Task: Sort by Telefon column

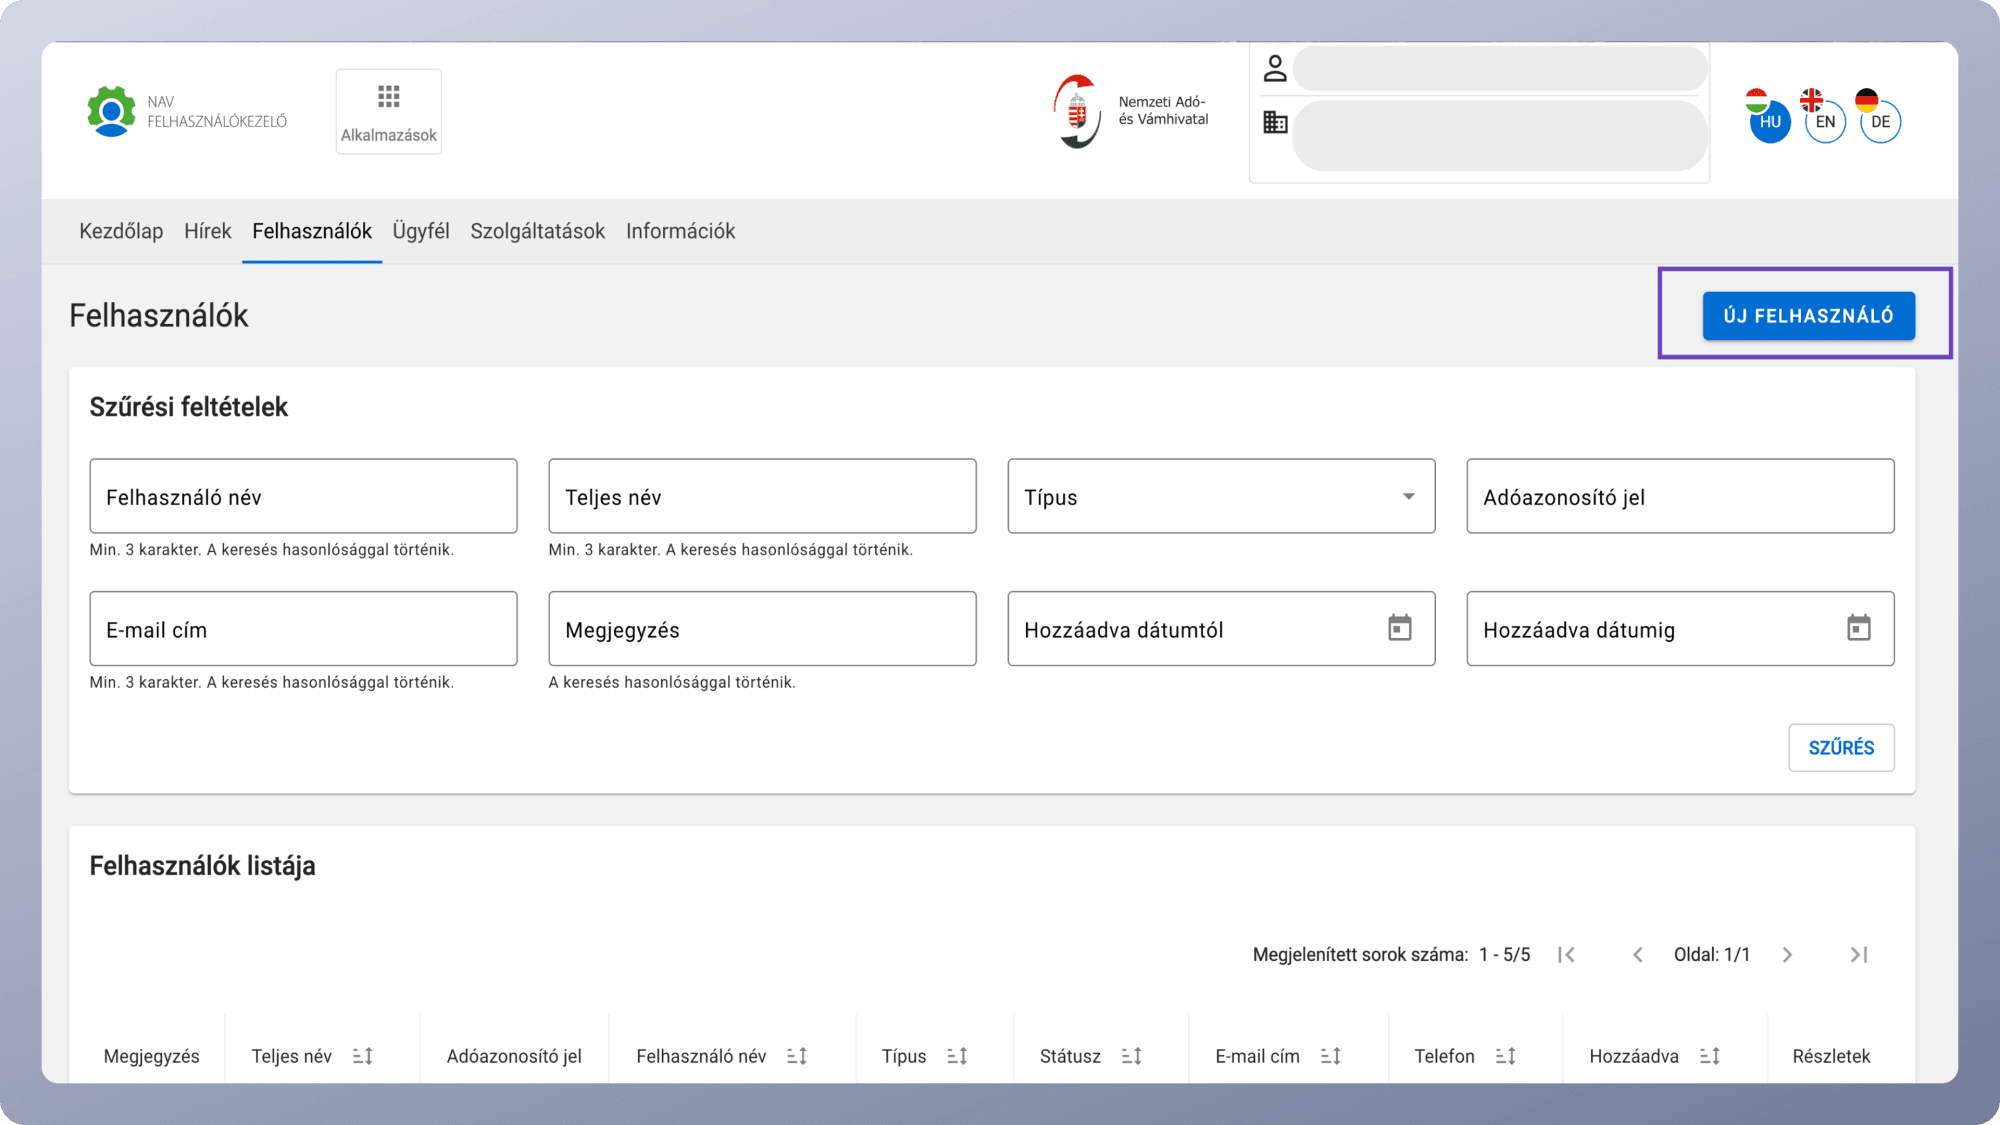Action: tap(1505, 1056)
